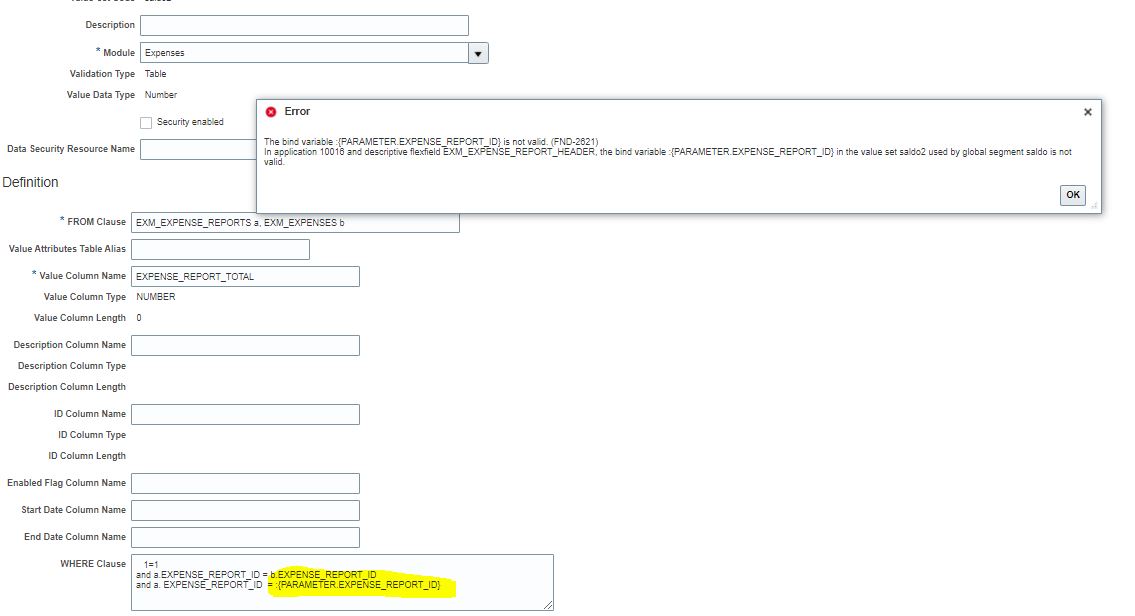Click the Security enabled label text
1135x616 pixels.
click(x=190, y=122)
